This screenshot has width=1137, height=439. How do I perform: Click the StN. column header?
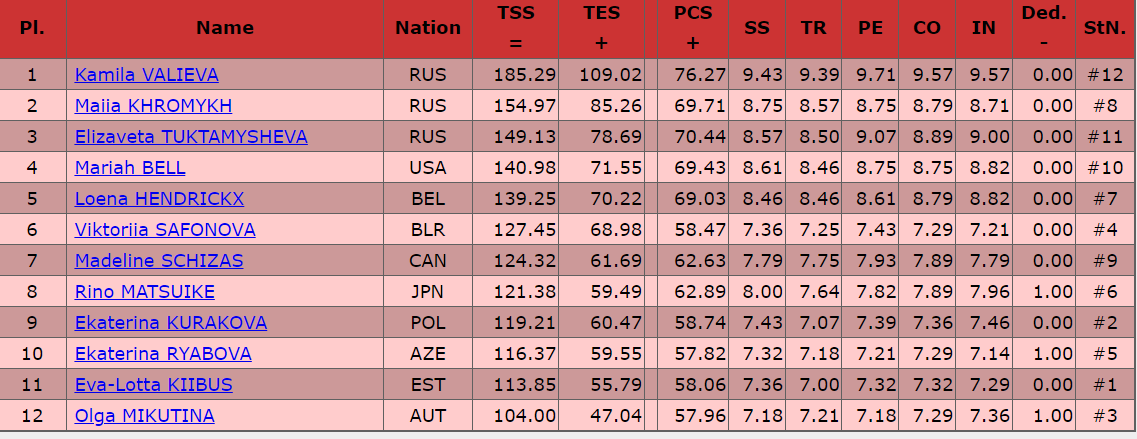[1105, 28]
